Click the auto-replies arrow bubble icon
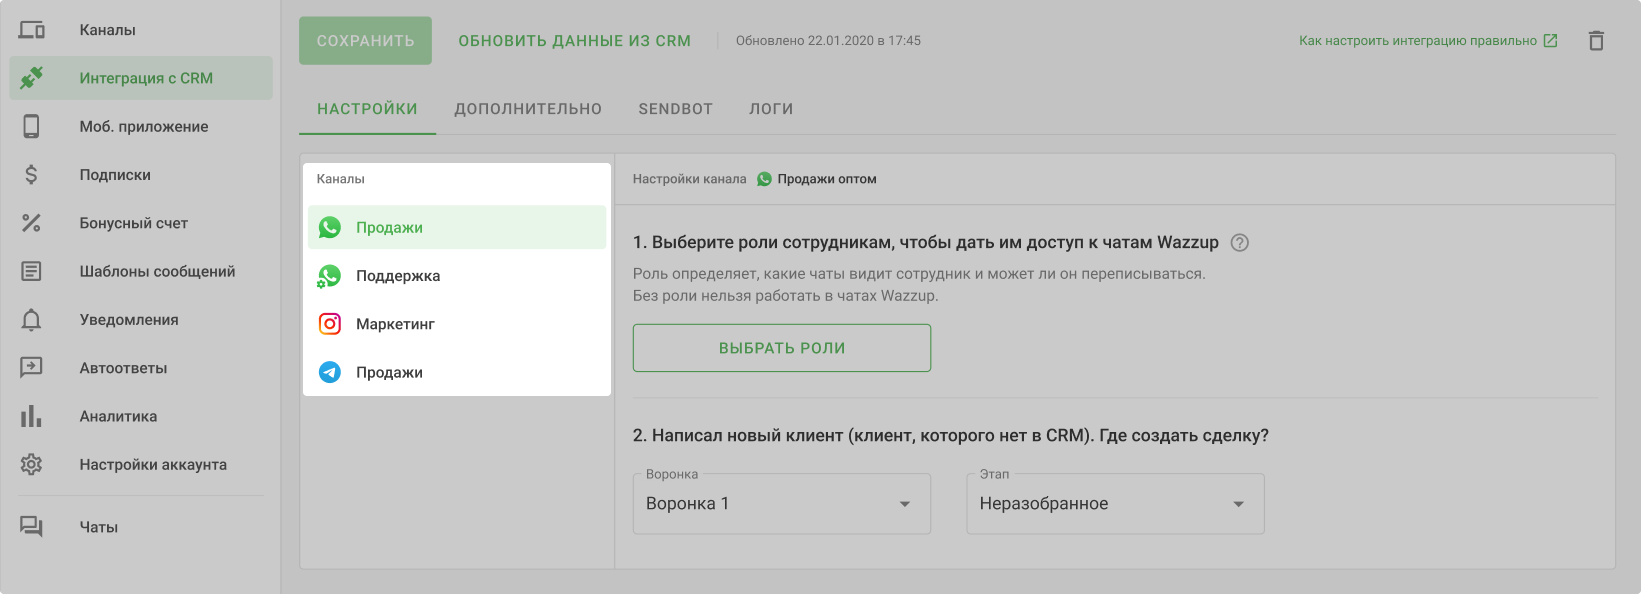The image size is (1641, 594). (x=32, y=368)
